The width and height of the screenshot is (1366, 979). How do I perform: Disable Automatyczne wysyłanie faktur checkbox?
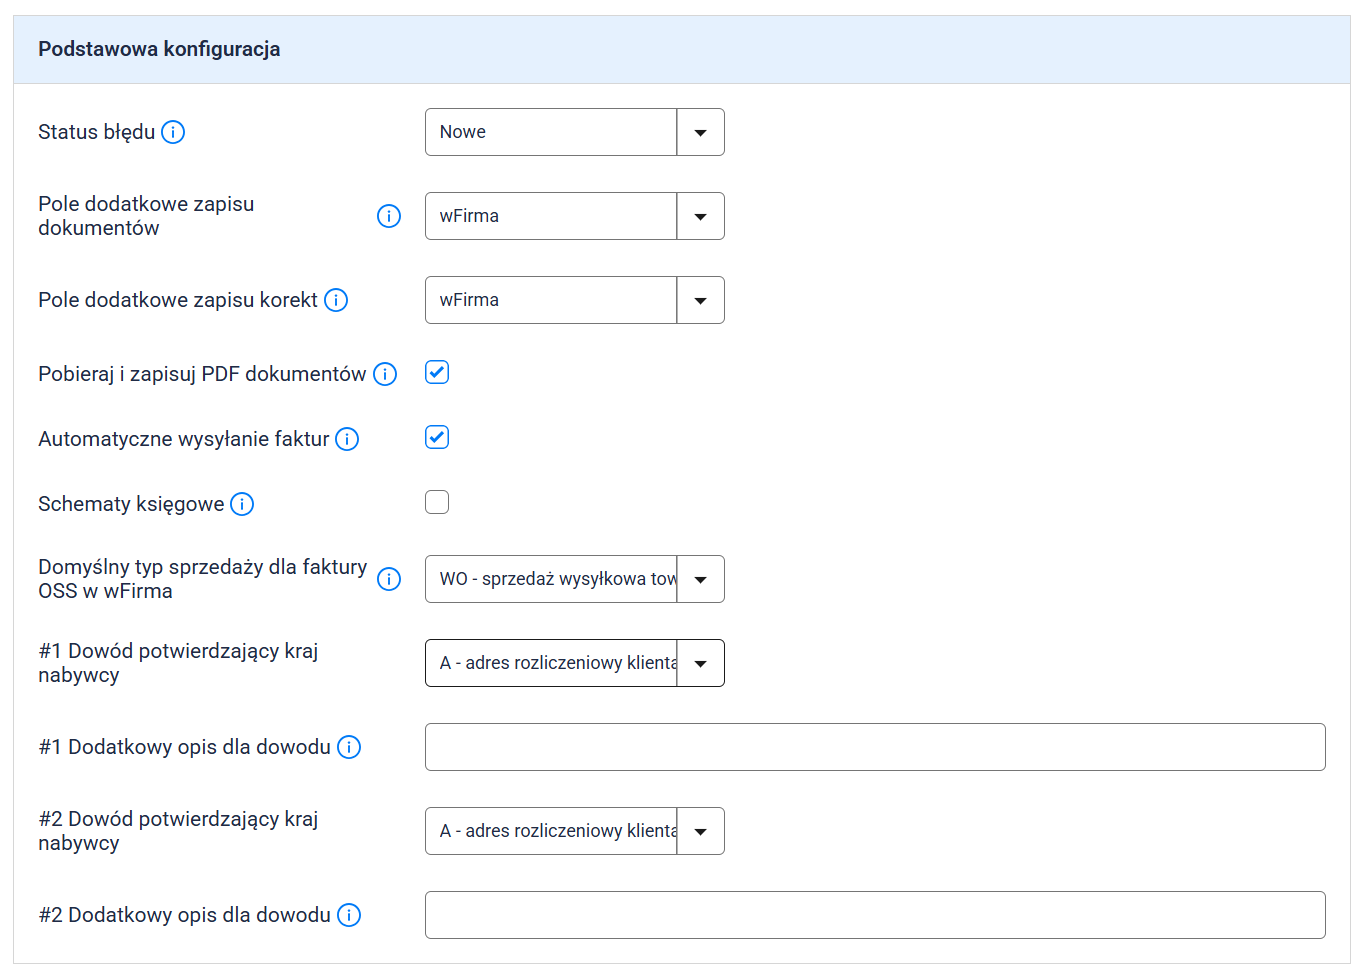437,438
